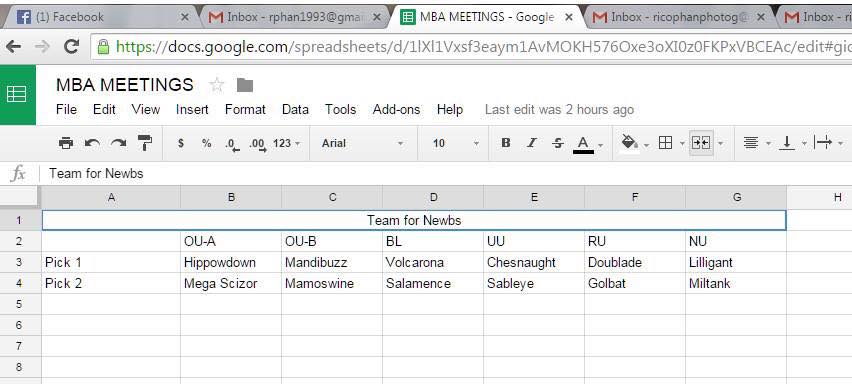This screenshot has width=852, height=384.
Task: Select column A header
Action: coord(111,198)
